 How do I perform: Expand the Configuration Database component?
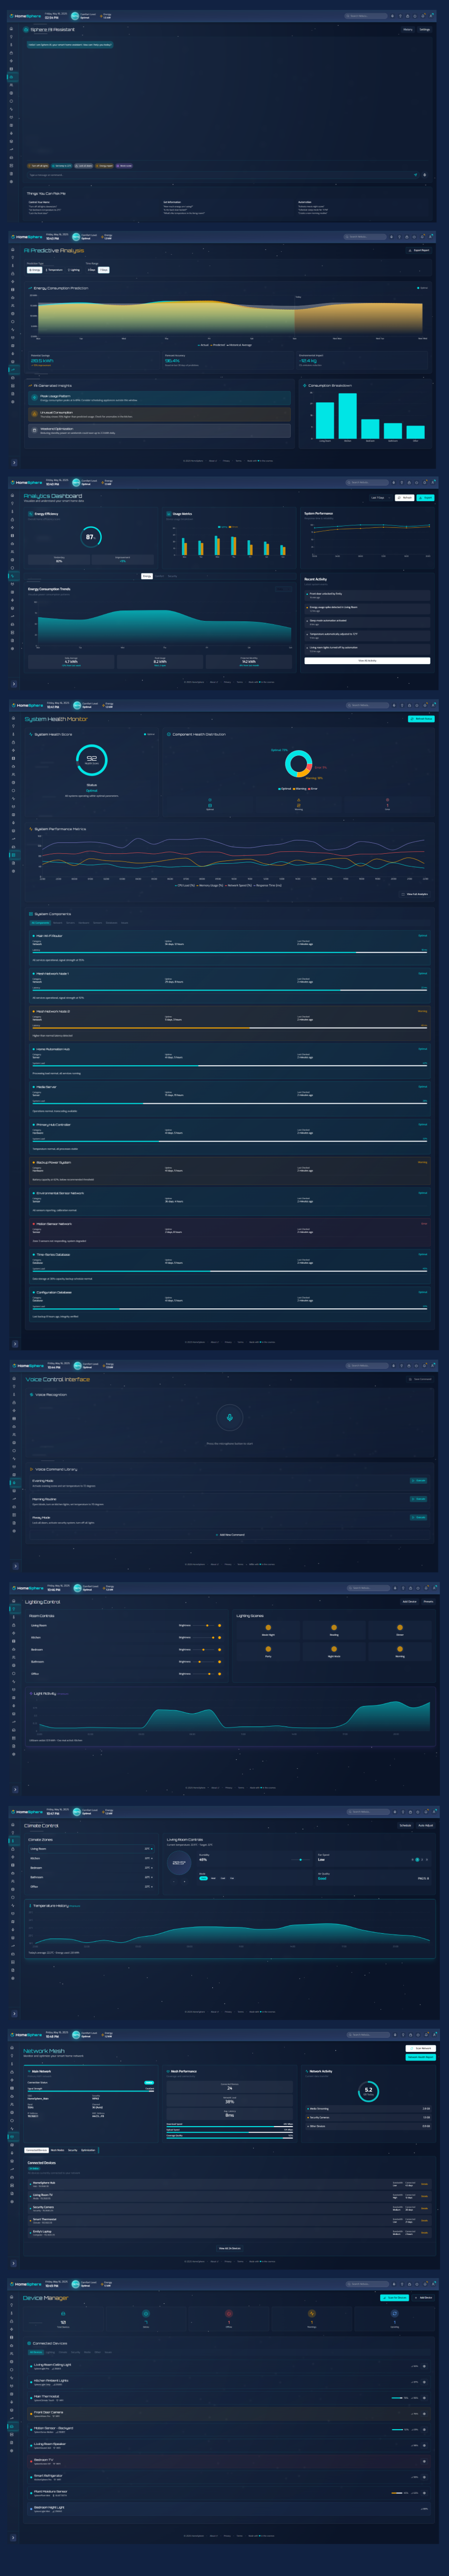click(229, 1304)
